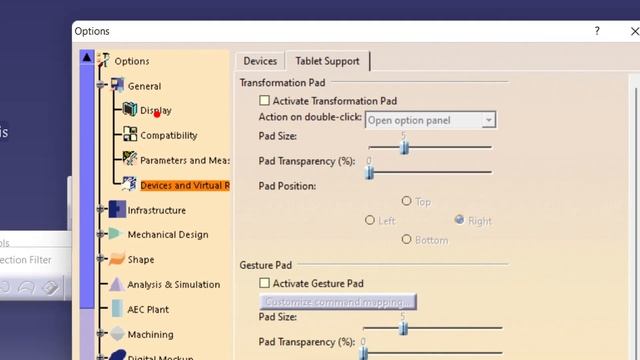Adjust Transformation Pad Size slider handle
Screen dimensions: 640x360
404,147
